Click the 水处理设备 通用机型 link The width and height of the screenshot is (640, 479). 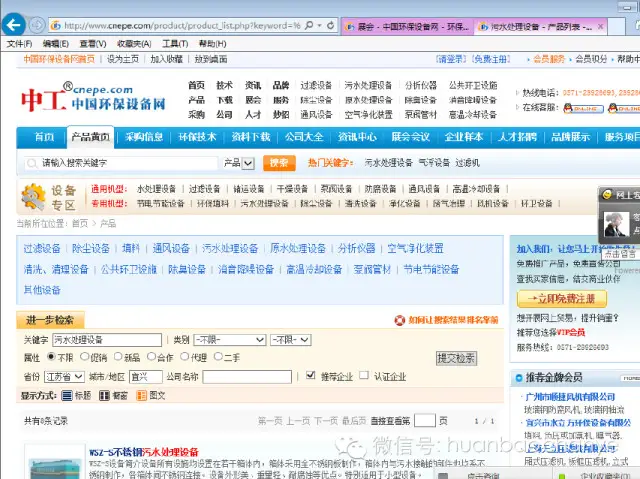(156, 189)
